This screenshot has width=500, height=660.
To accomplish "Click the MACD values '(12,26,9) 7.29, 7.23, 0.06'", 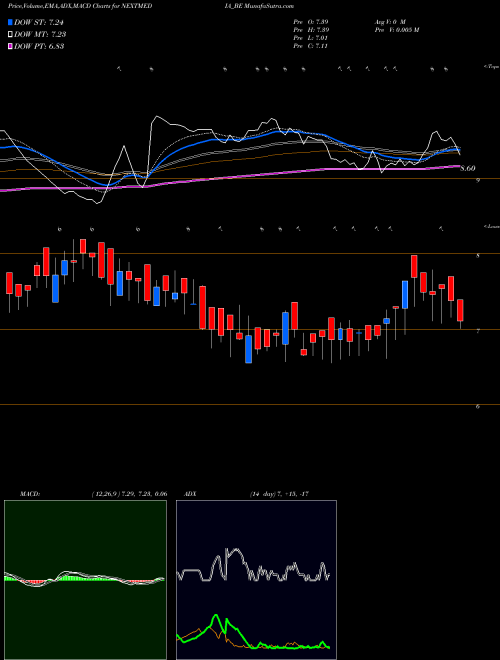I will point(129,493).
